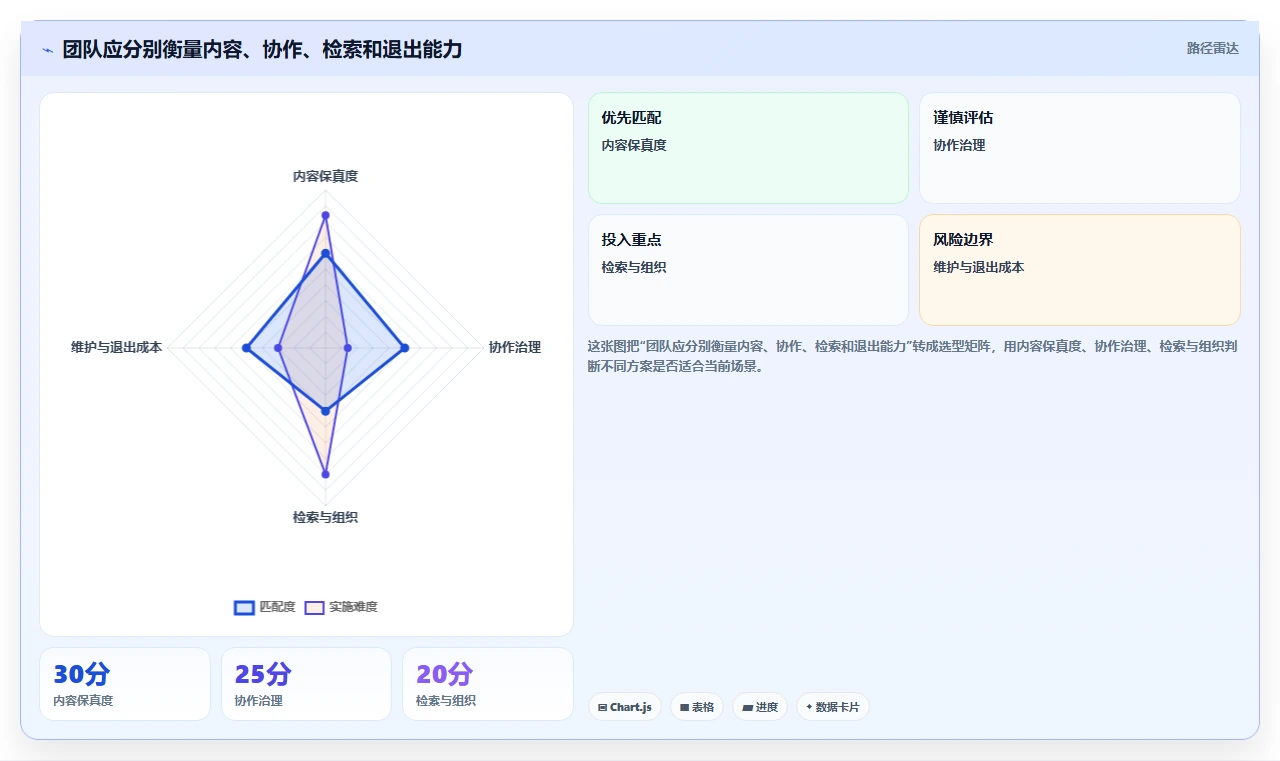Select the 数据卡片 chip
This screenshot has height=761, width=1280.
tap(832, 707)
